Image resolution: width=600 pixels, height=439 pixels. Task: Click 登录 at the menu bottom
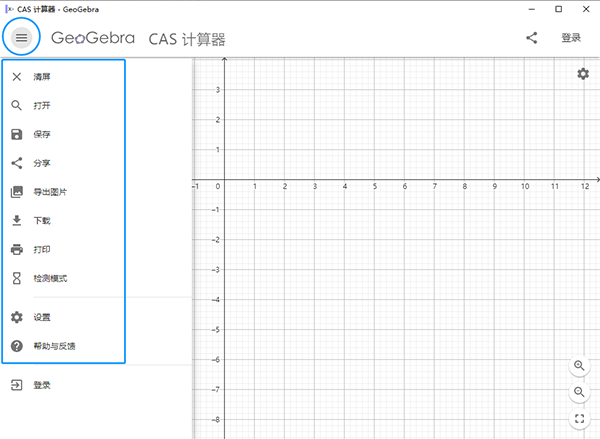pos(42,385)
